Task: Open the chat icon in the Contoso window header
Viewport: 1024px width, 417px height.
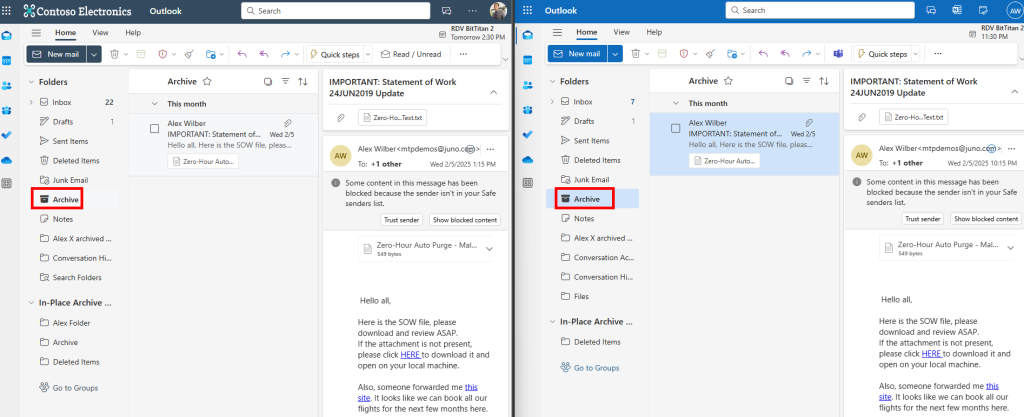Action: pyautogui.click(x=447, y=11)
